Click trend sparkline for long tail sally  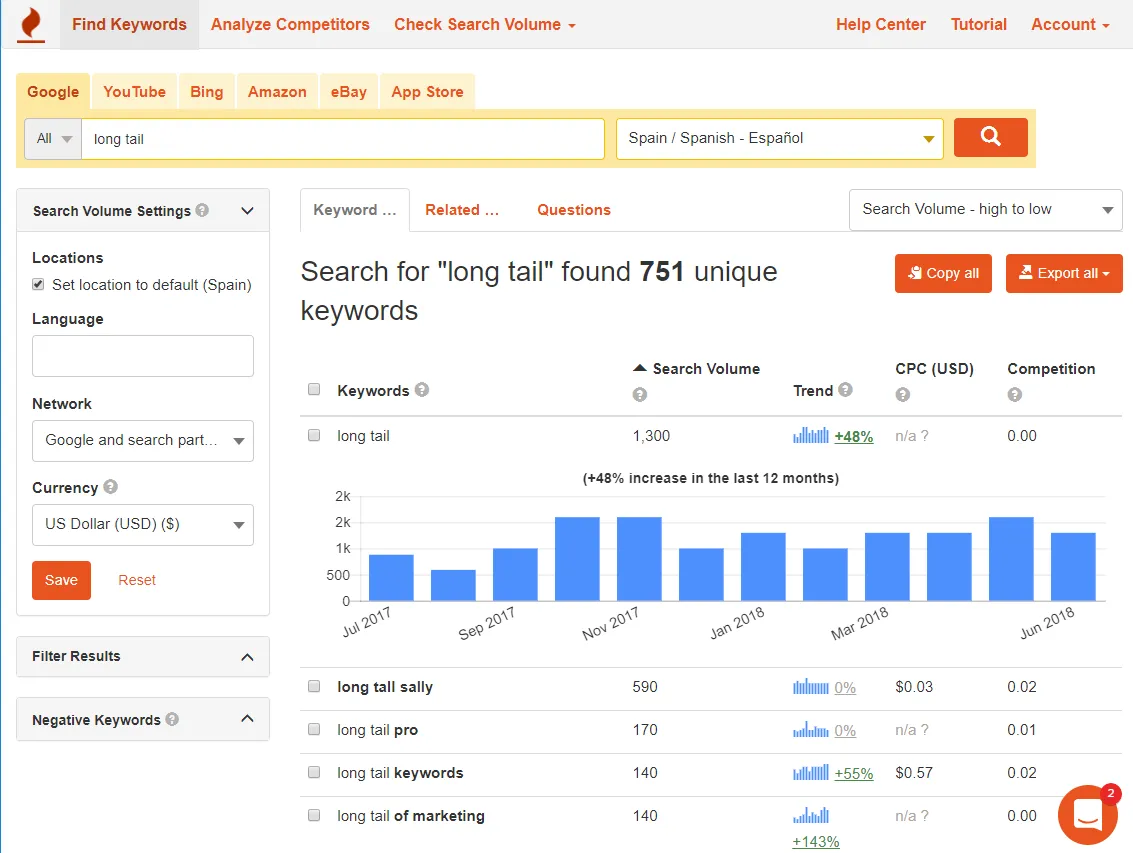coord(811,687)
